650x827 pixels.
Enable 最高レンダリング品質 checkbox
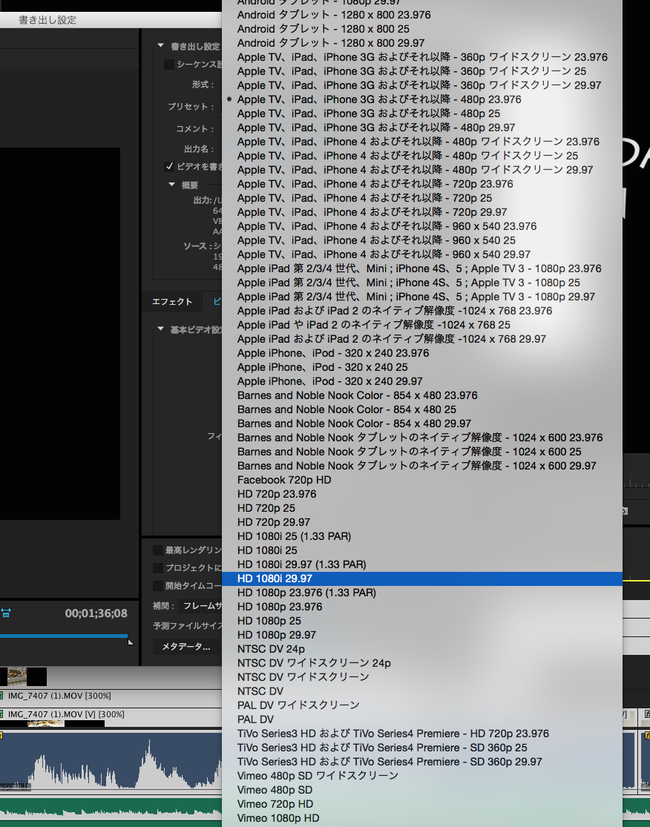(158, 551)
